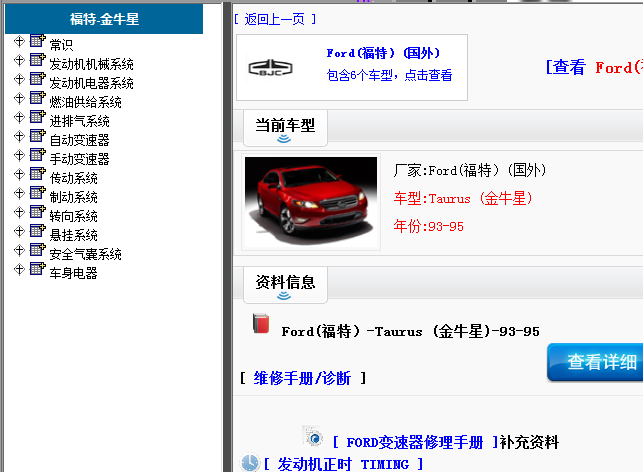Select the 传动系统 tree item
643x472 pixels.
73,178
